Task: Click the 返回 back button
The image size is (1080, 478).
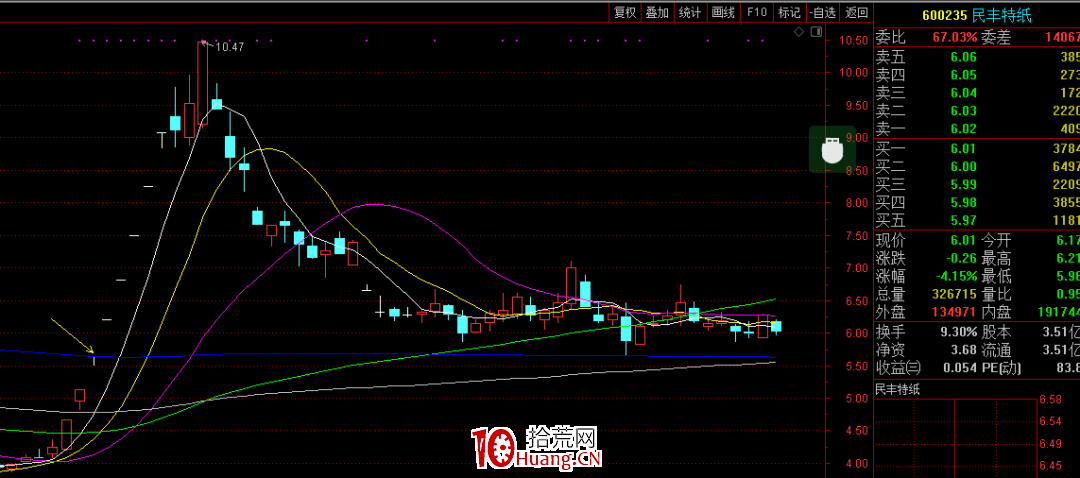Action: (x=856, y=12)
